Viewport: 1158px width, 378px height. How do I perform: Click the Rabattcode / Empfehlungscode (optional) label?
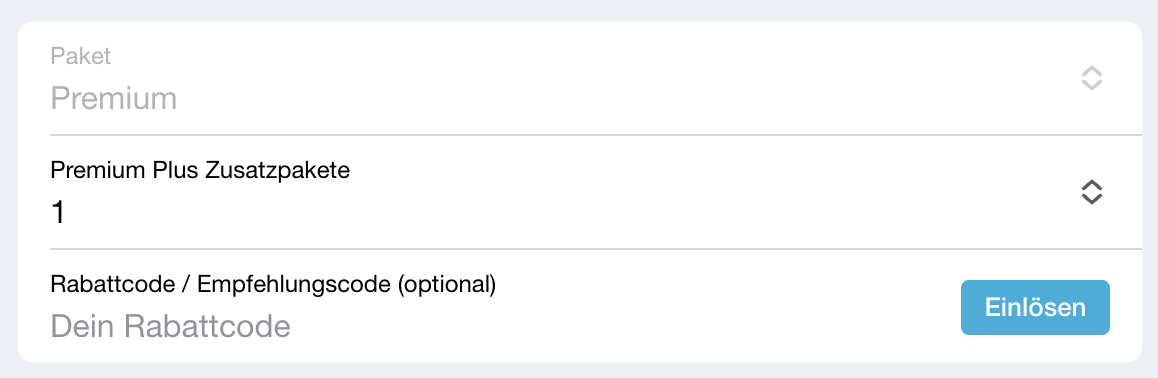(x=273, y=285)
